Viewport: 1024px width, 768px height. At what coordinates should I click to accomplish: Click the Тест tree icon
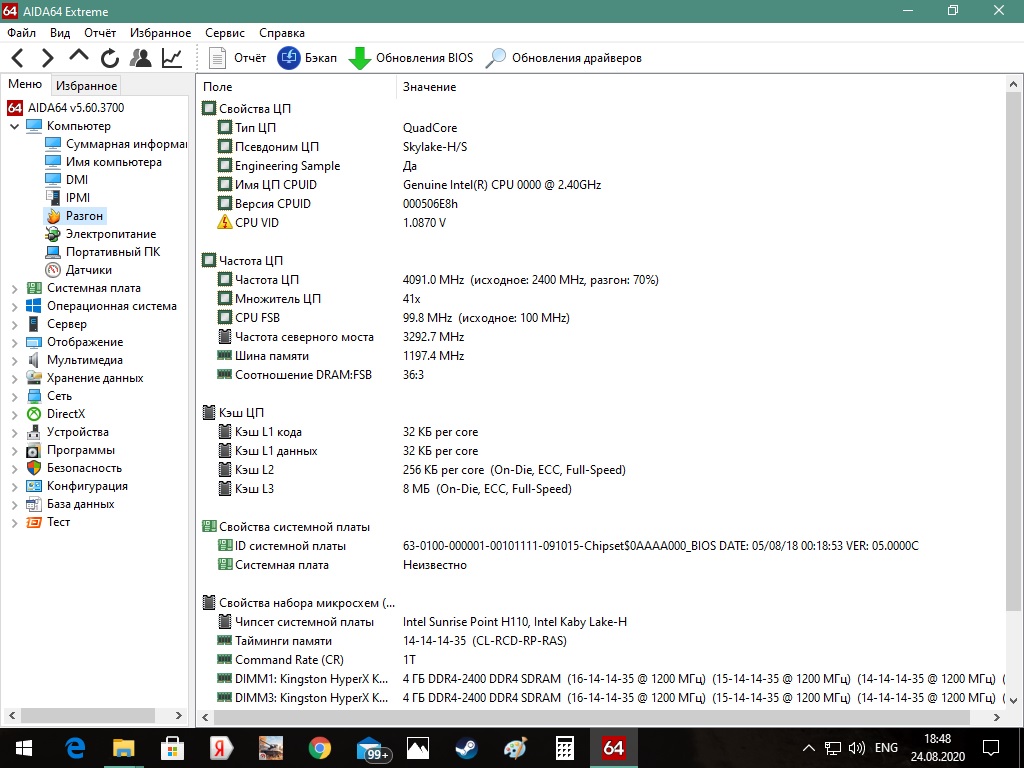tap(34, 522)
